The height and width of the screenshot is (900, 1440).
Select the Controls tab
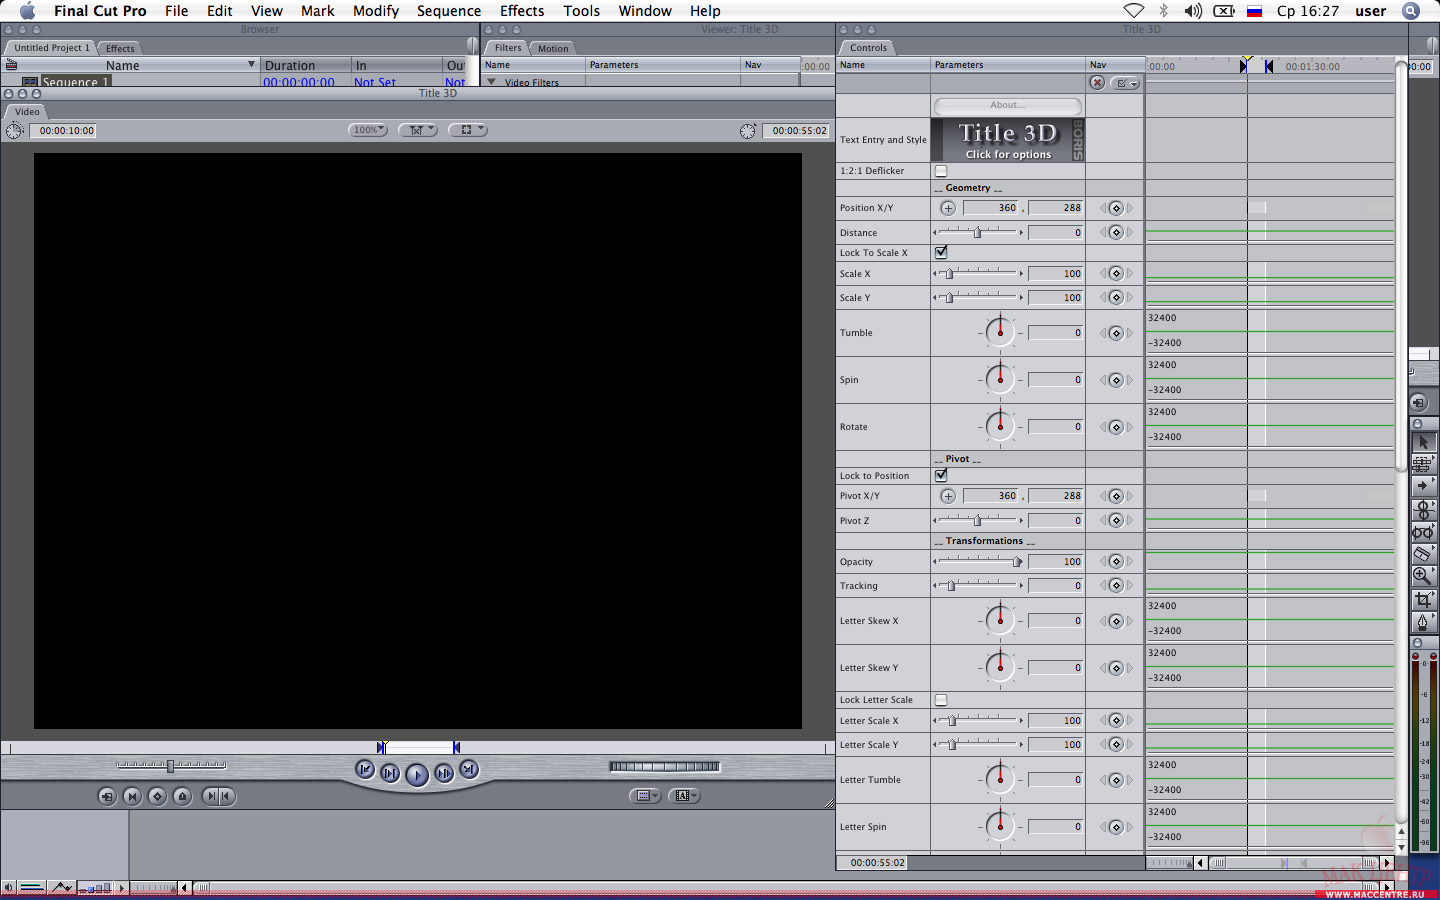point(868,47)
